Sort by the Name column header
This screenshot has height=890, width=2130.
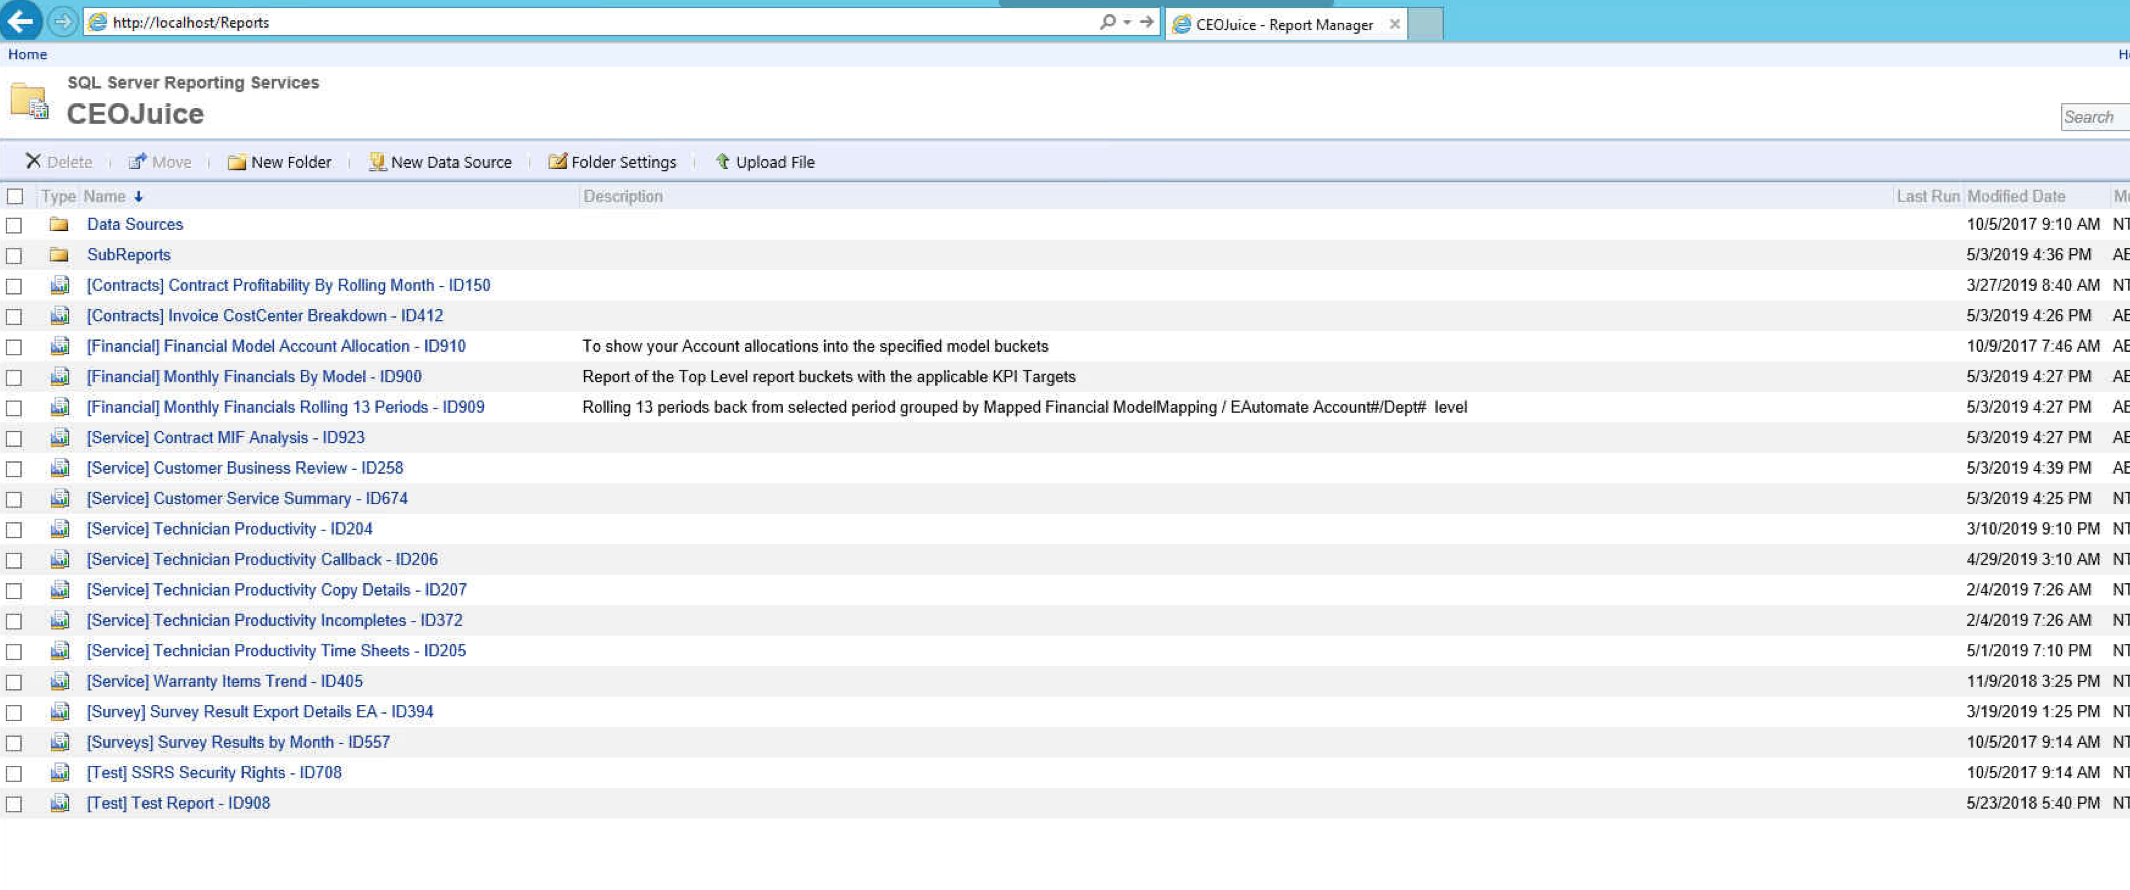(113, 196)
